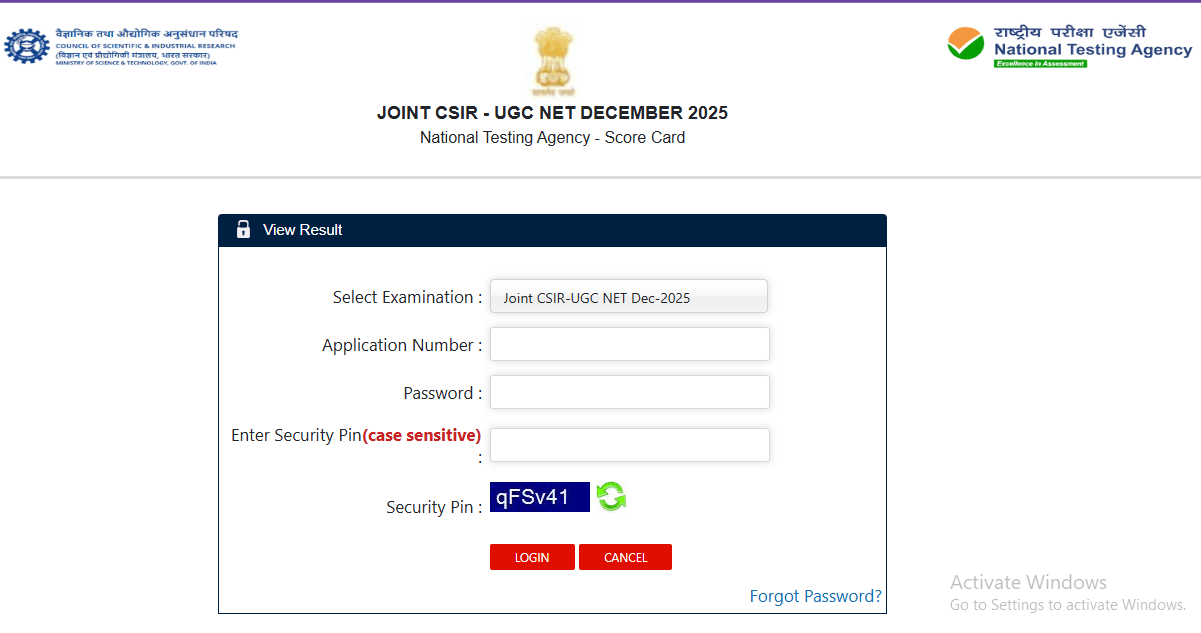Click the Application Number input field
This screenshot has height=633, width=1201.
628,344
